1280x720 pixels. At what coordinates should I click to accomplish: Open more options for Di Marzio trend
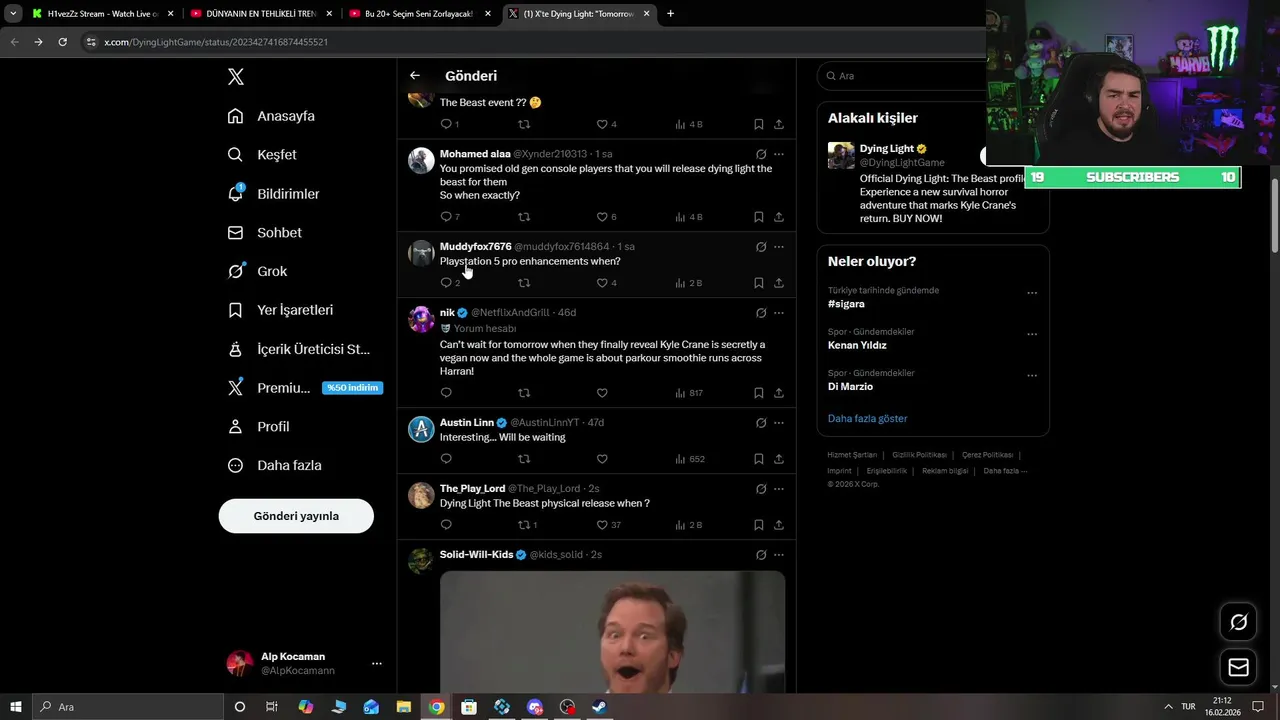point(1032,376)
